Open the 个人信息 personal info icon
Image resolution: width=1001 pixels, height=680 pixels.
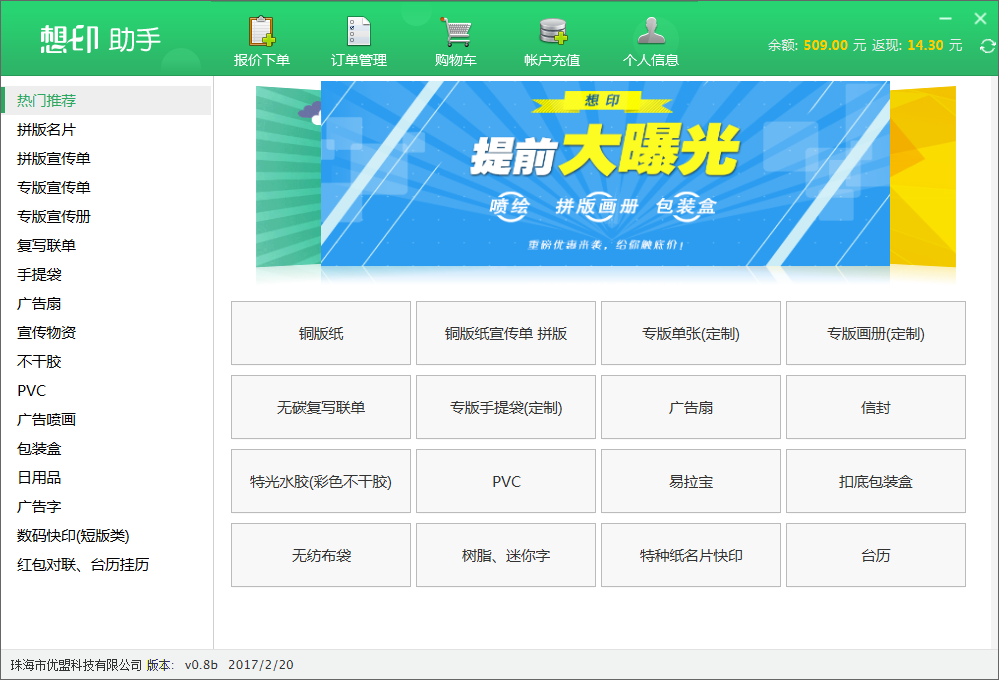click(651, 41)
